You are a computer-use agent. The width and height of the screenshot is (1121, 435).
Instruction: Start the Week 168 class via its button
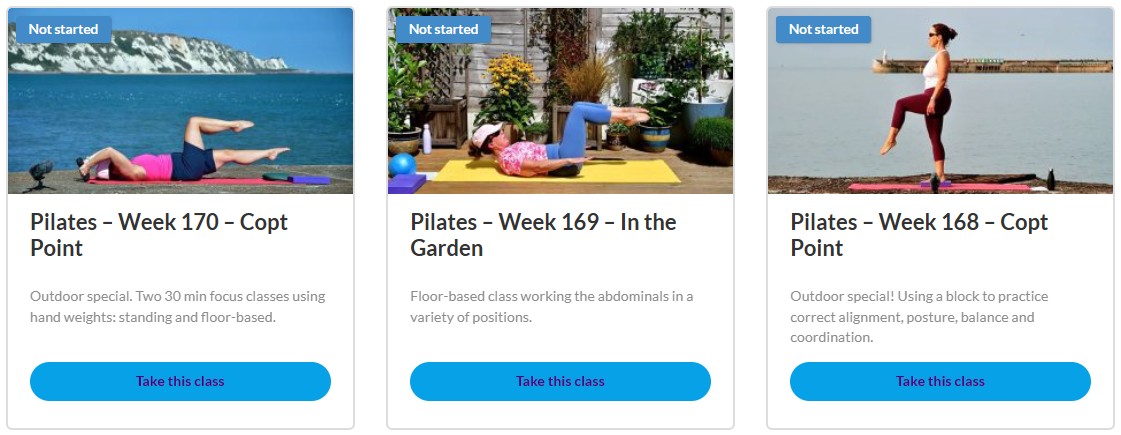(x=940, y=381)
